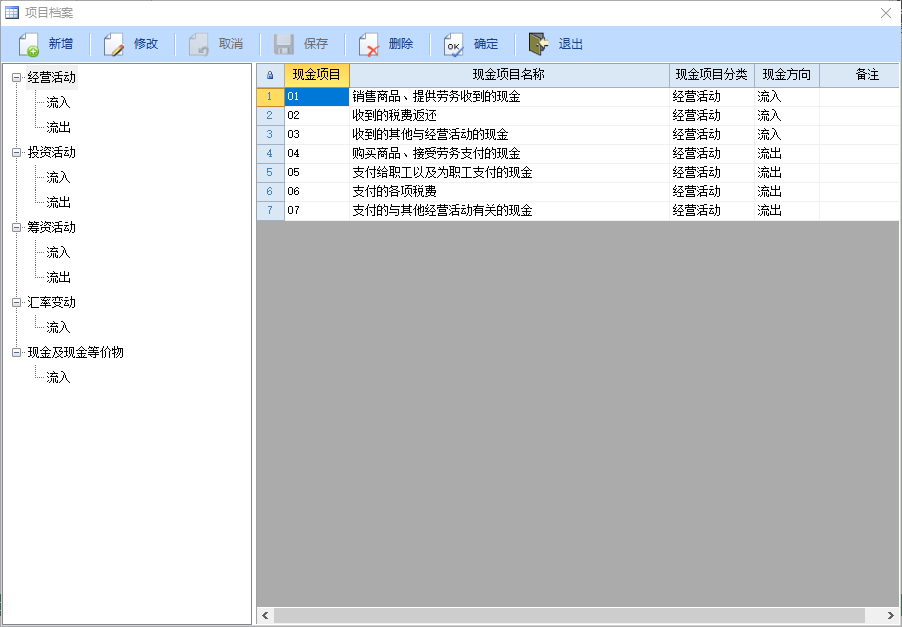
Task: Click cell 支付的各项税费
Action: (x=509, y=192)
